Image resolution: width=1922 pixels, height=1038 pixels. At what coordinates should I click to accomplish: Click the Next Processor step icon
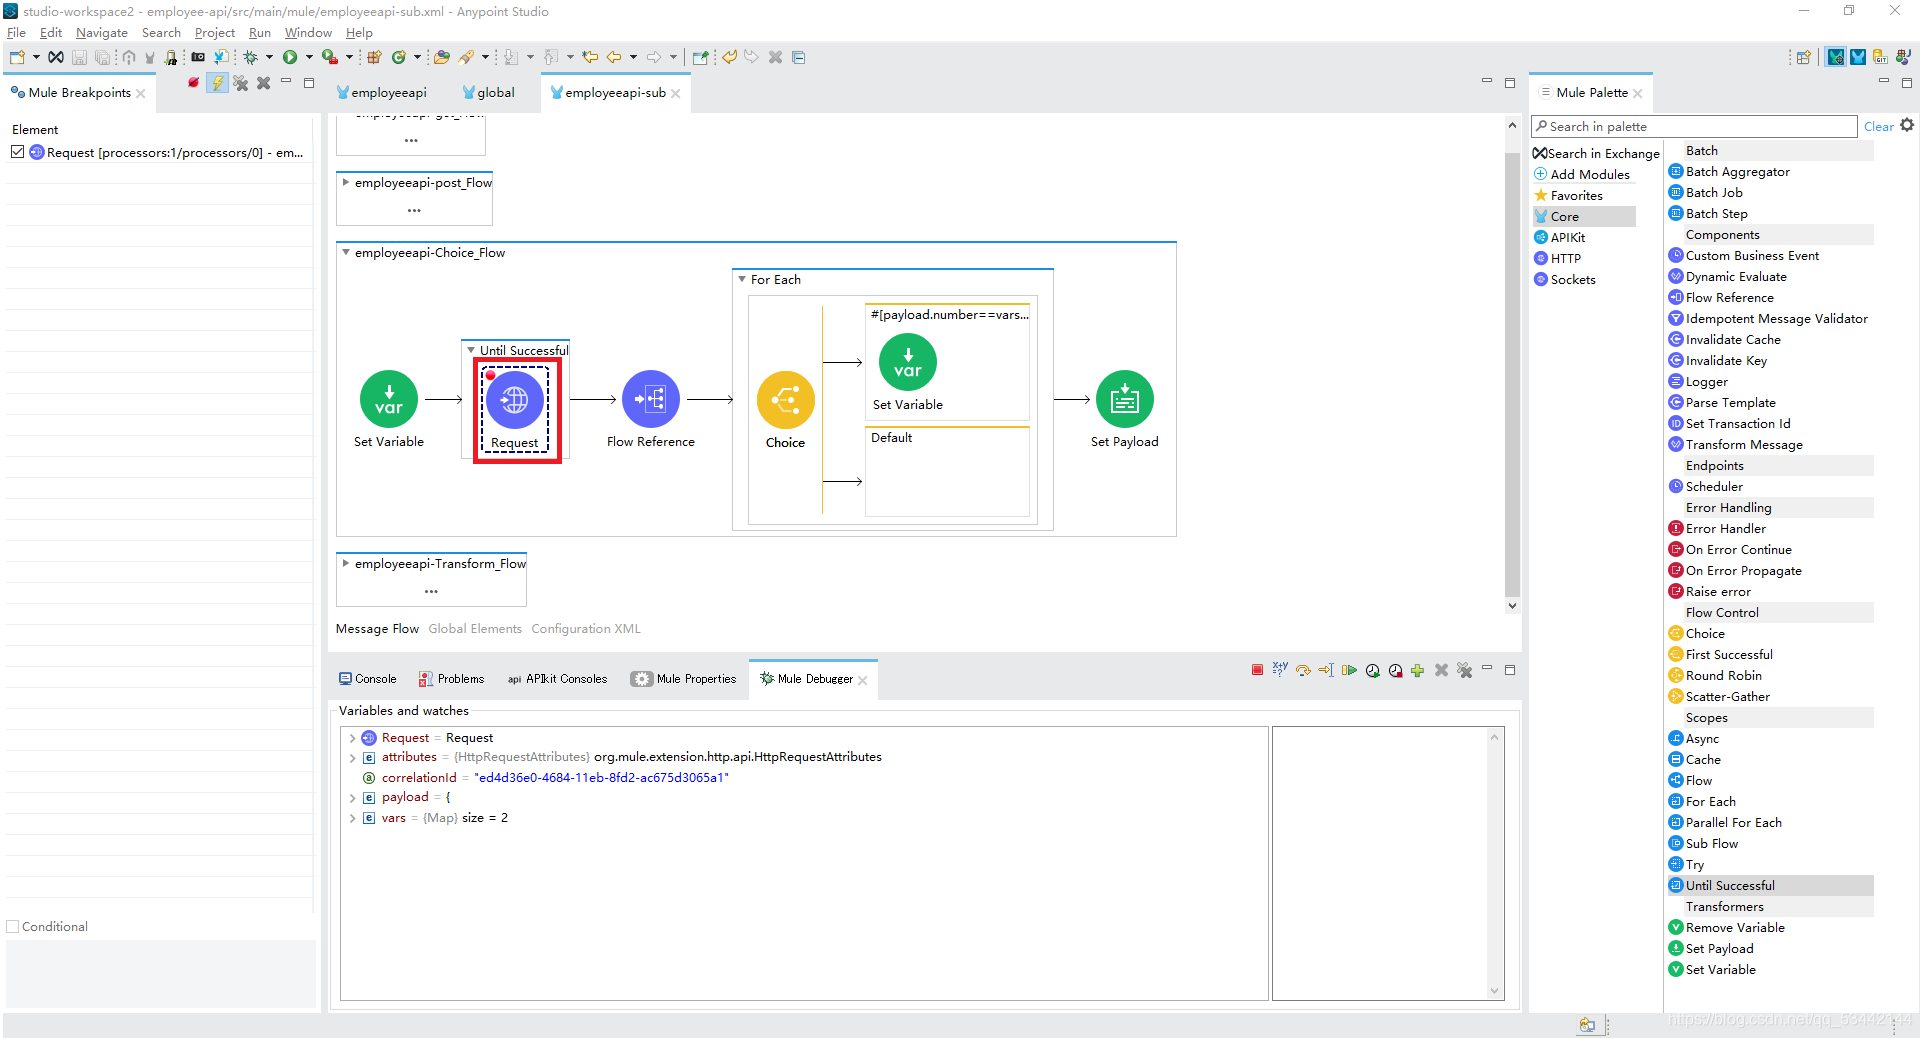coord(1303,670)
